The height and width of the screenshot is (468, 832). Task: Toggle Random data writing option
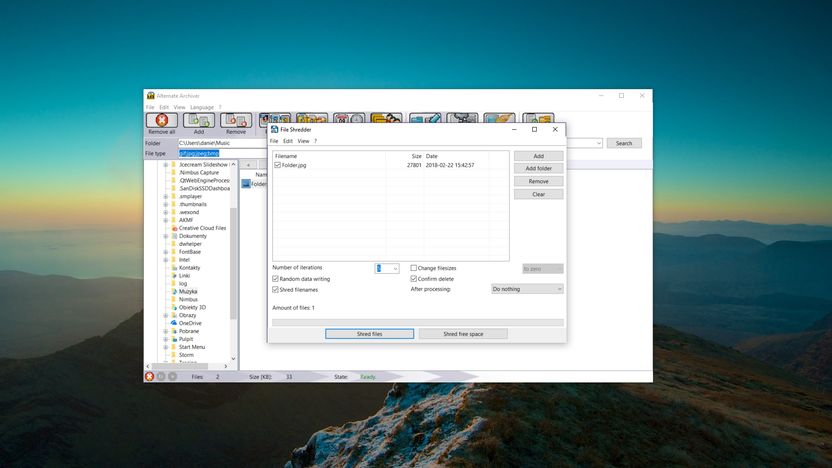(275, 279)
